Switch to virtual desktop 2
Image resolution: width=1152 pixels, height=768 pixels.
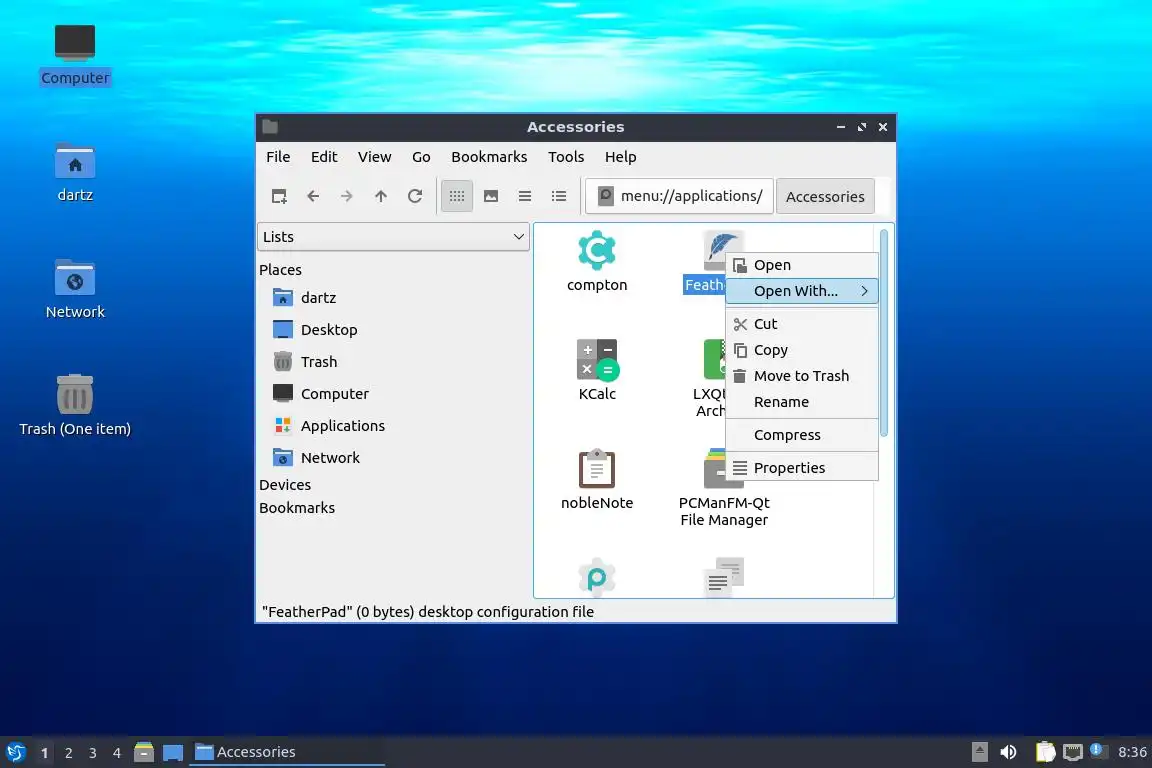pyautogui.click(x=68, y=753)
